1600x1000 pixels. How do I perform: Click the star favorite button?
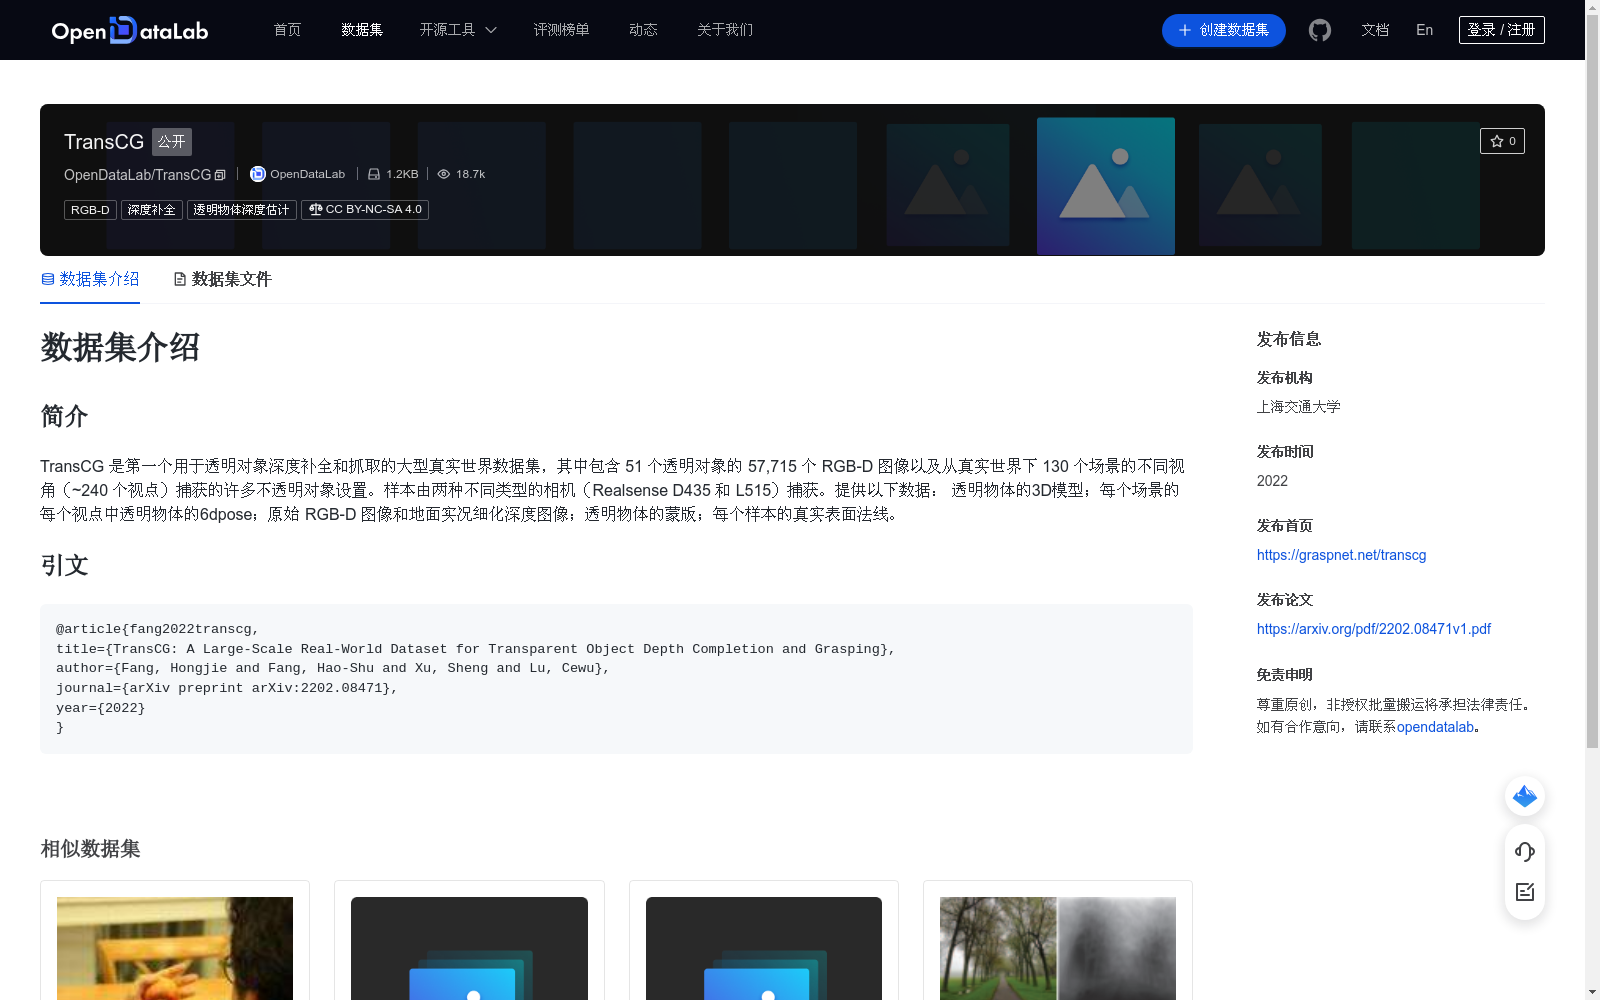pos(1502,141)
